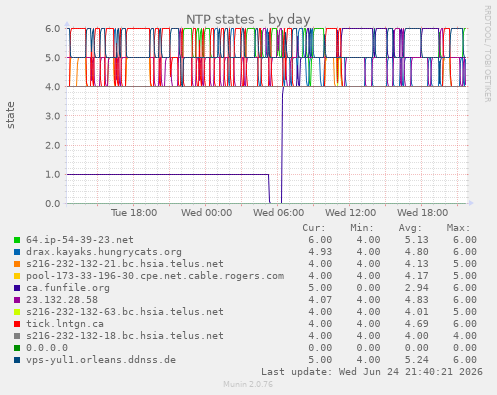Click the dark green swatch for 0.0.0.0
497x395 pixels.
pos(17,348)
